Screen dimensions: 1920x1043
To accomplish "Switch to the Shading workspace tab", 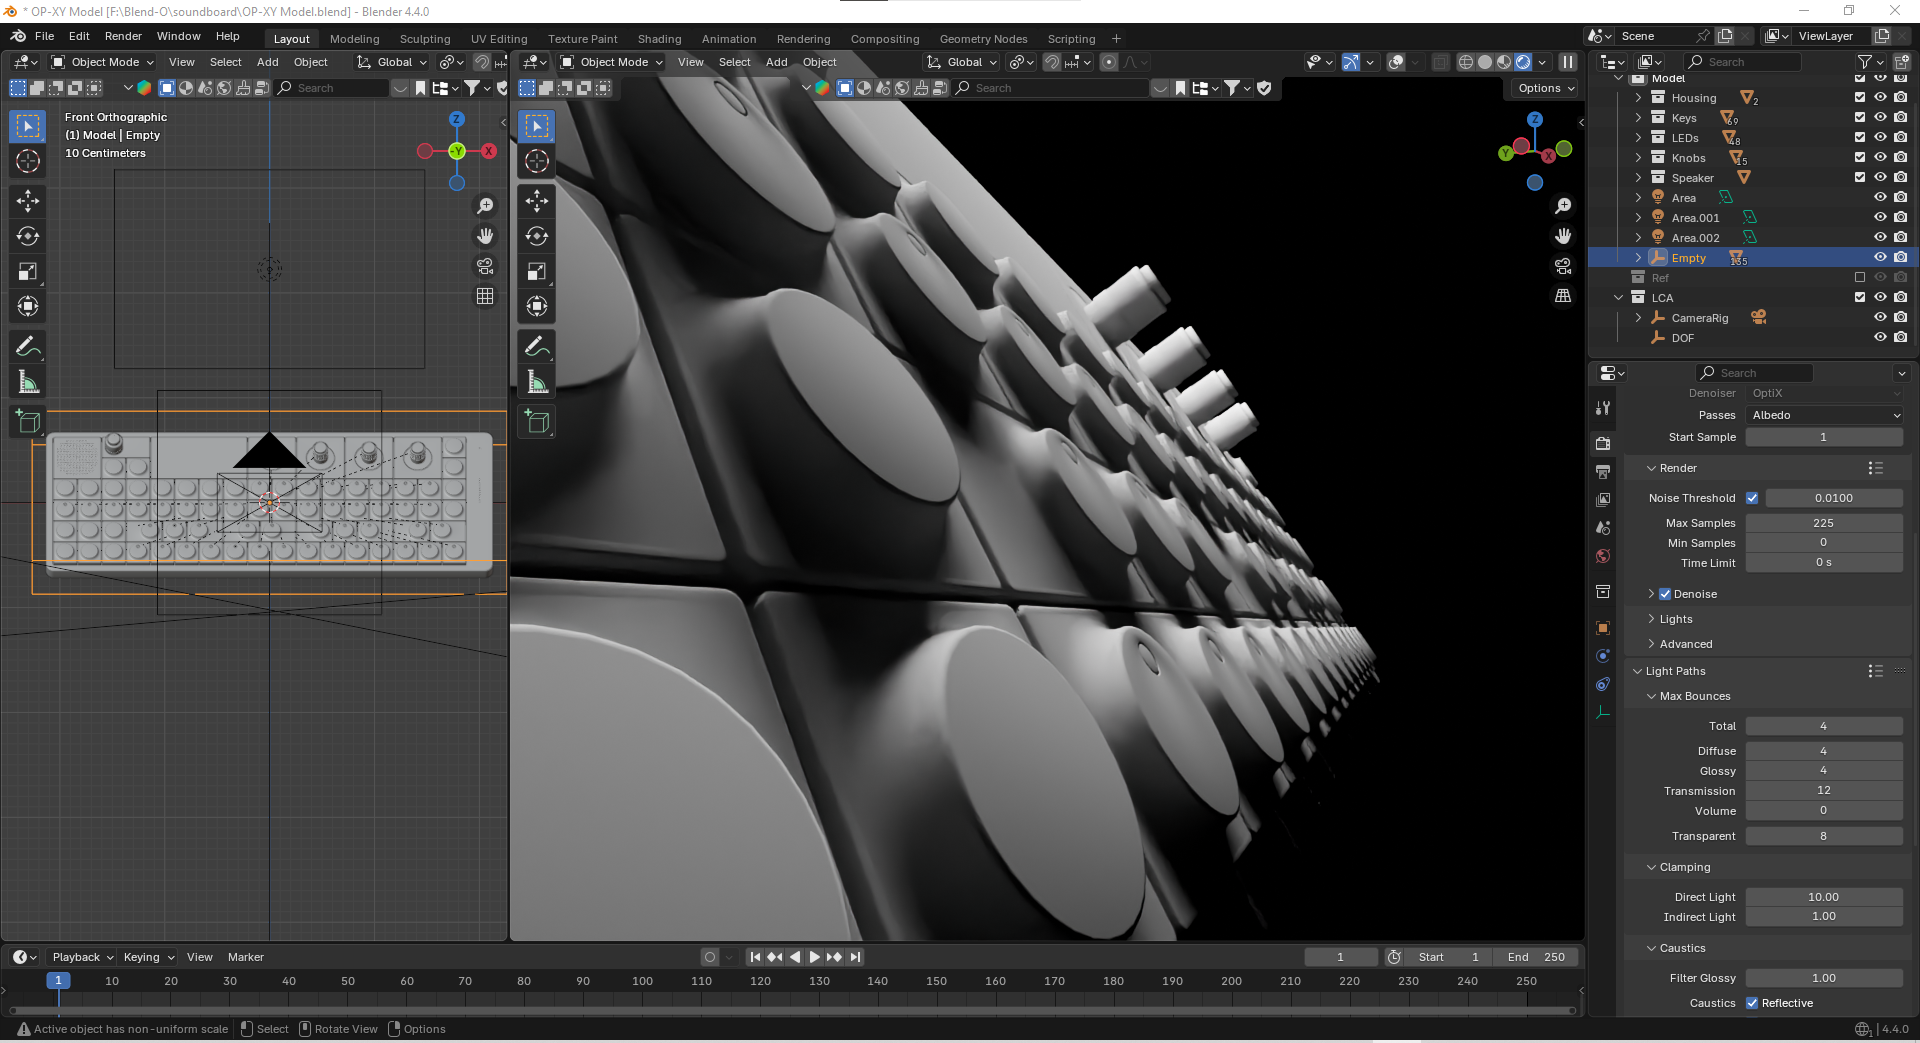I will pos(659,39).
